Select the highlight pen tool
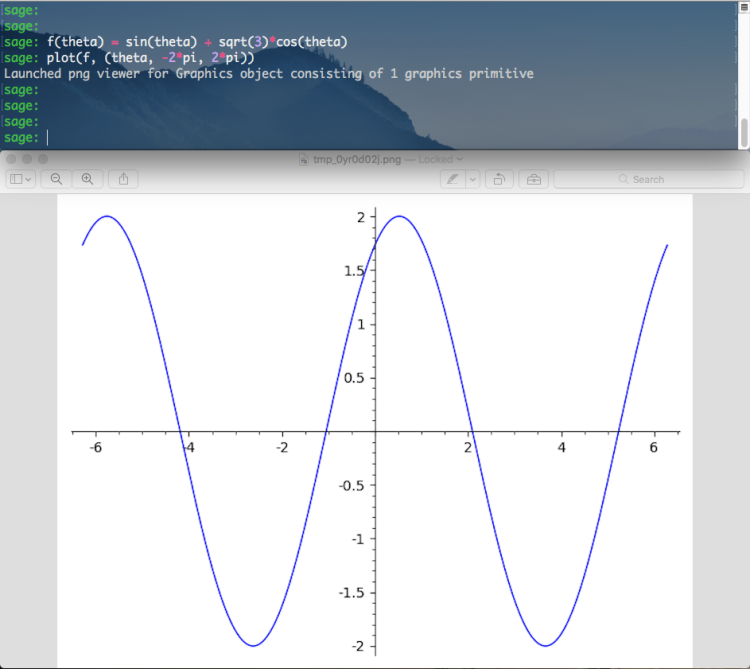750x669 pixels. 453,179
